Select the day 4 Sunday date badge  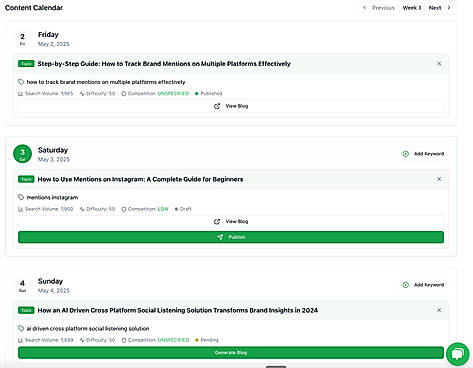coord(22,285)
